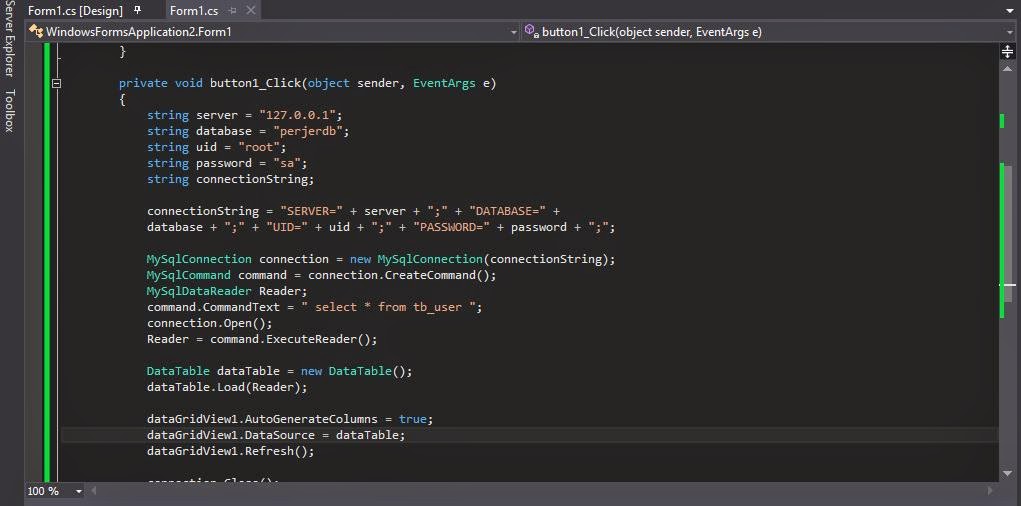Image resolution: width=1021 pixels, height=506 pixels.
Task: Click the 'AutoGenerateColumns = true;' line
Action: (x=290, y=419)
